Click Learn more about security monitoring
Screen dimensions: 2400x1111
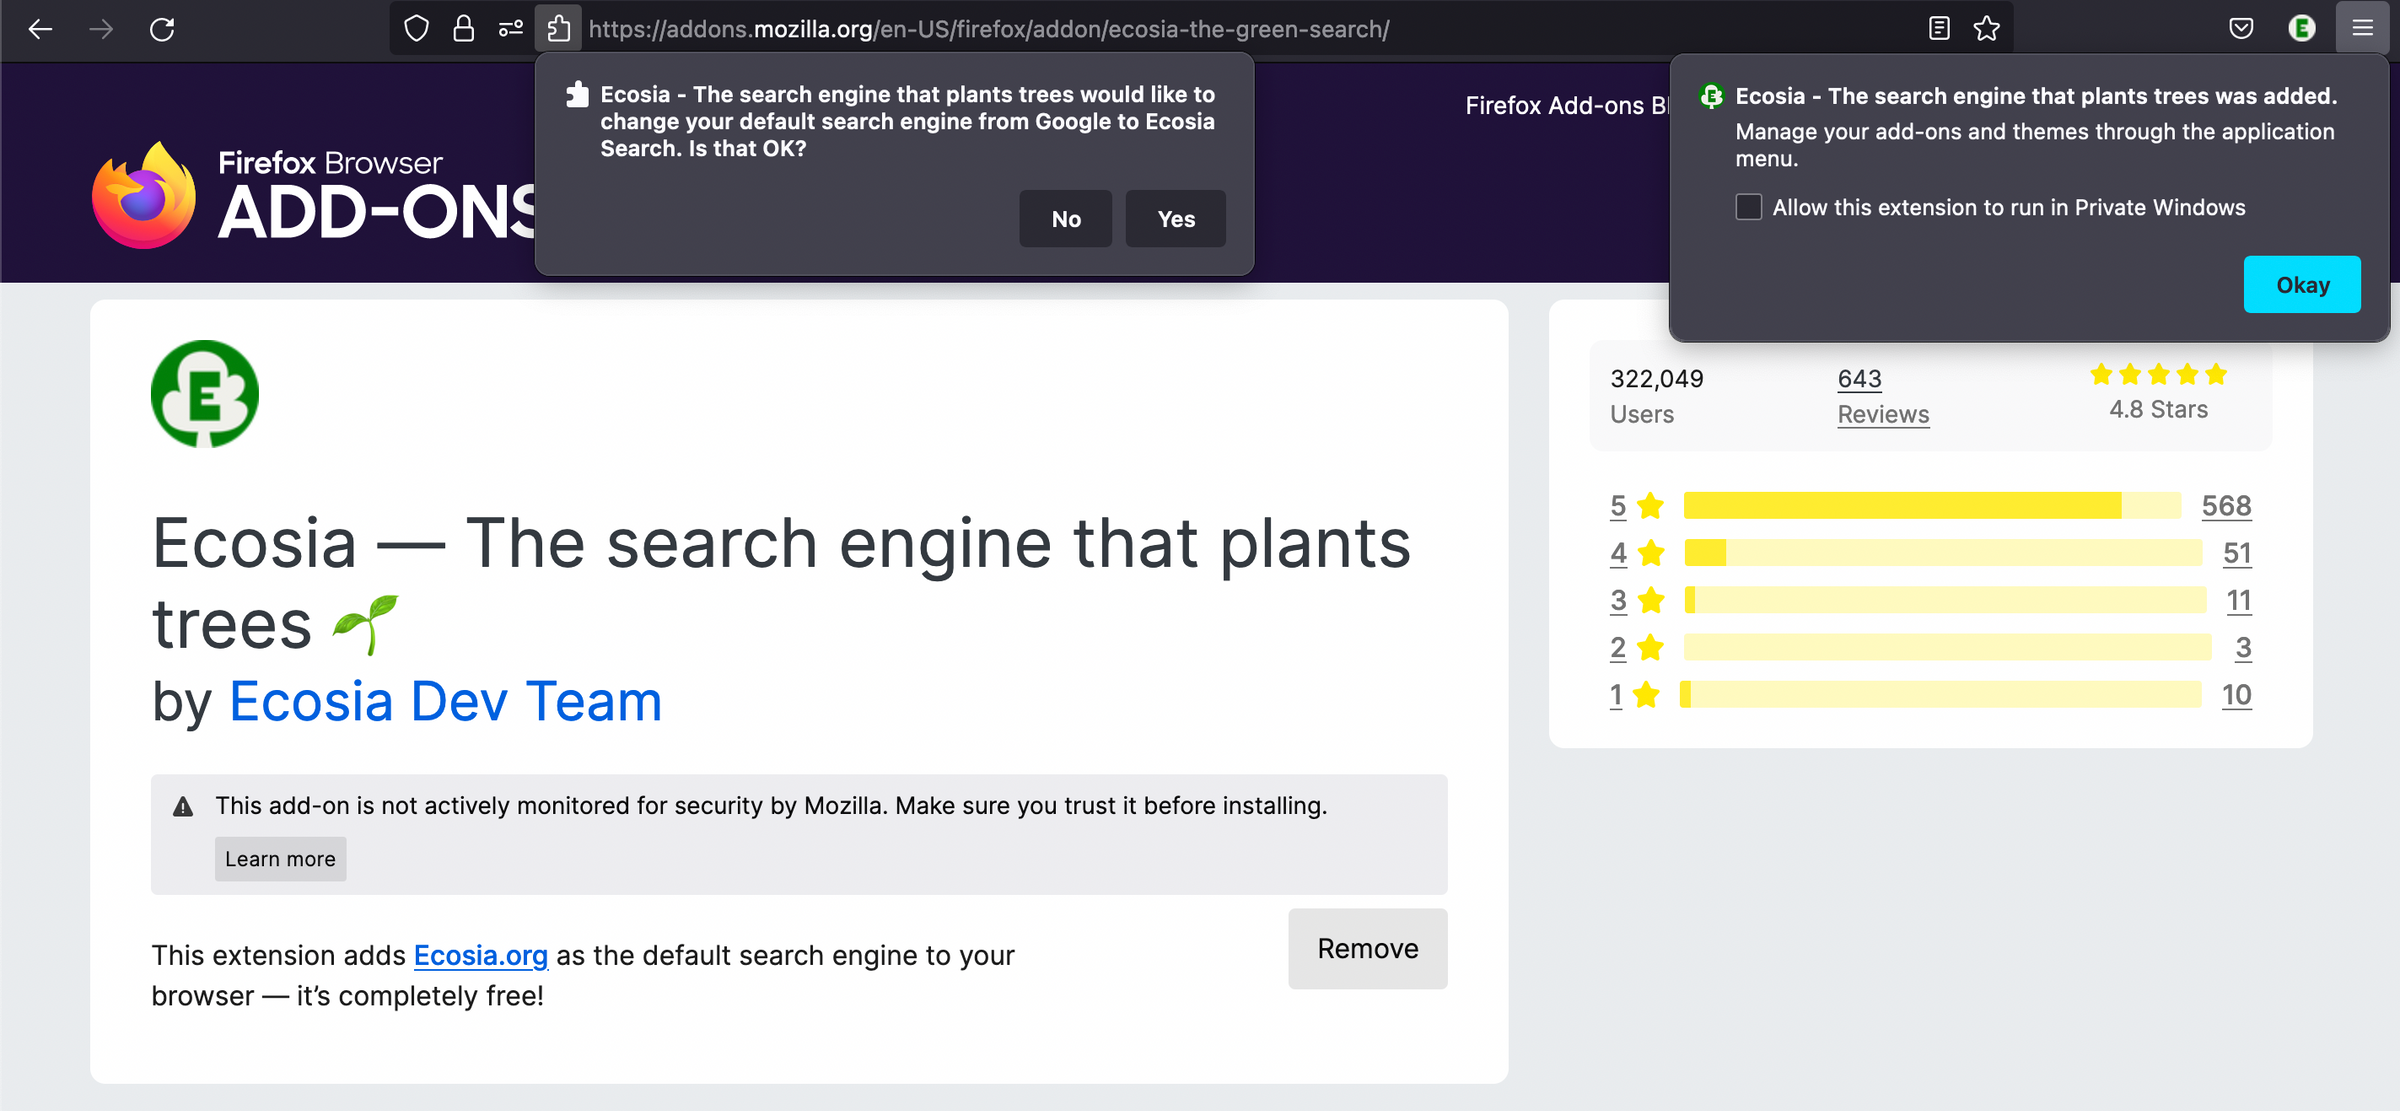point(280,858)
